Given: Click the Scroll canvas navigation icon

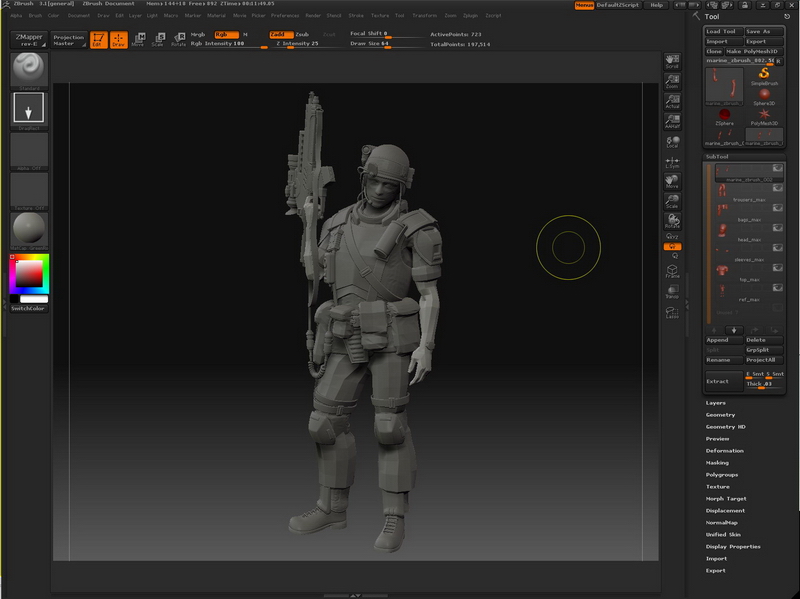Looking at the screenshot, I should tap(672, 62).
